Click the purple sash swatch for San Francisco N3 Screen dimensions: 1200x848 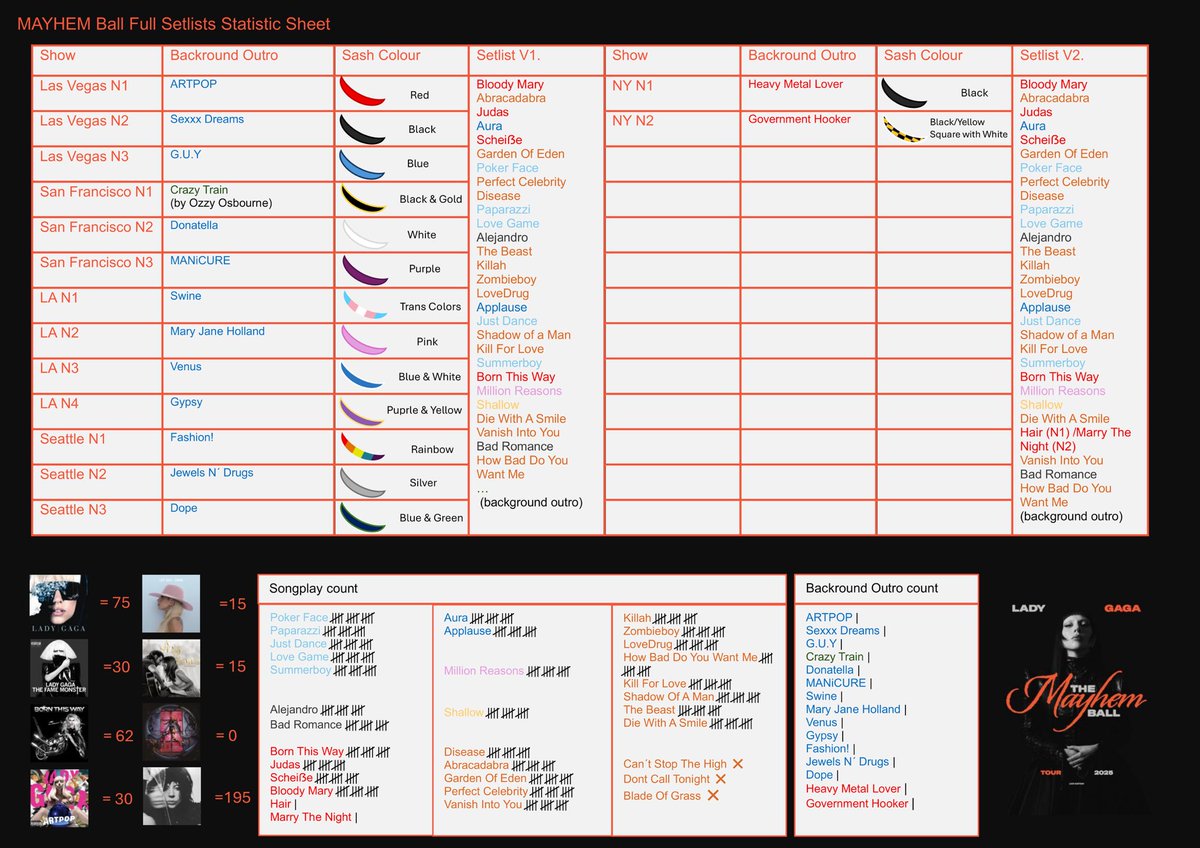click(x=364, y=268)
